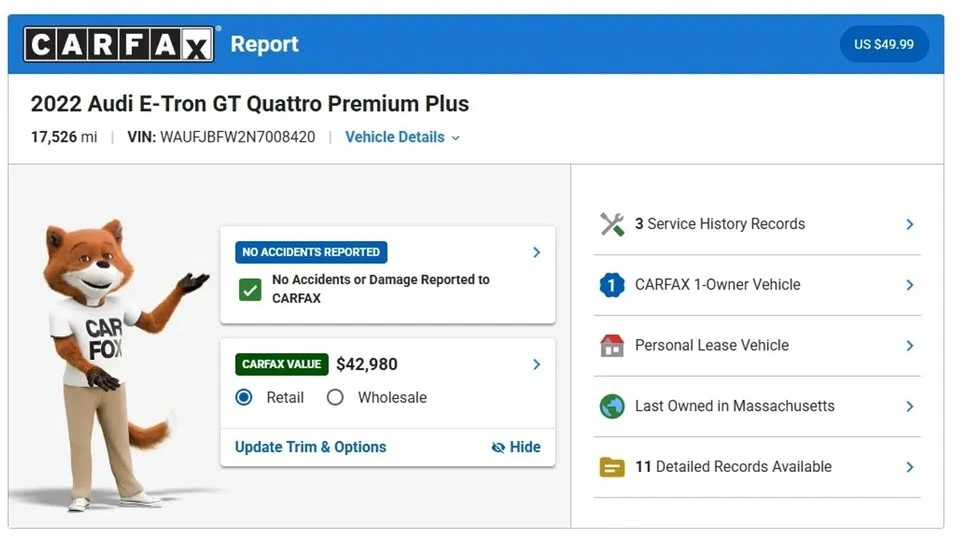
Task: Open Last Owned in Massachusetts row
Action: [x=757, y=406]
